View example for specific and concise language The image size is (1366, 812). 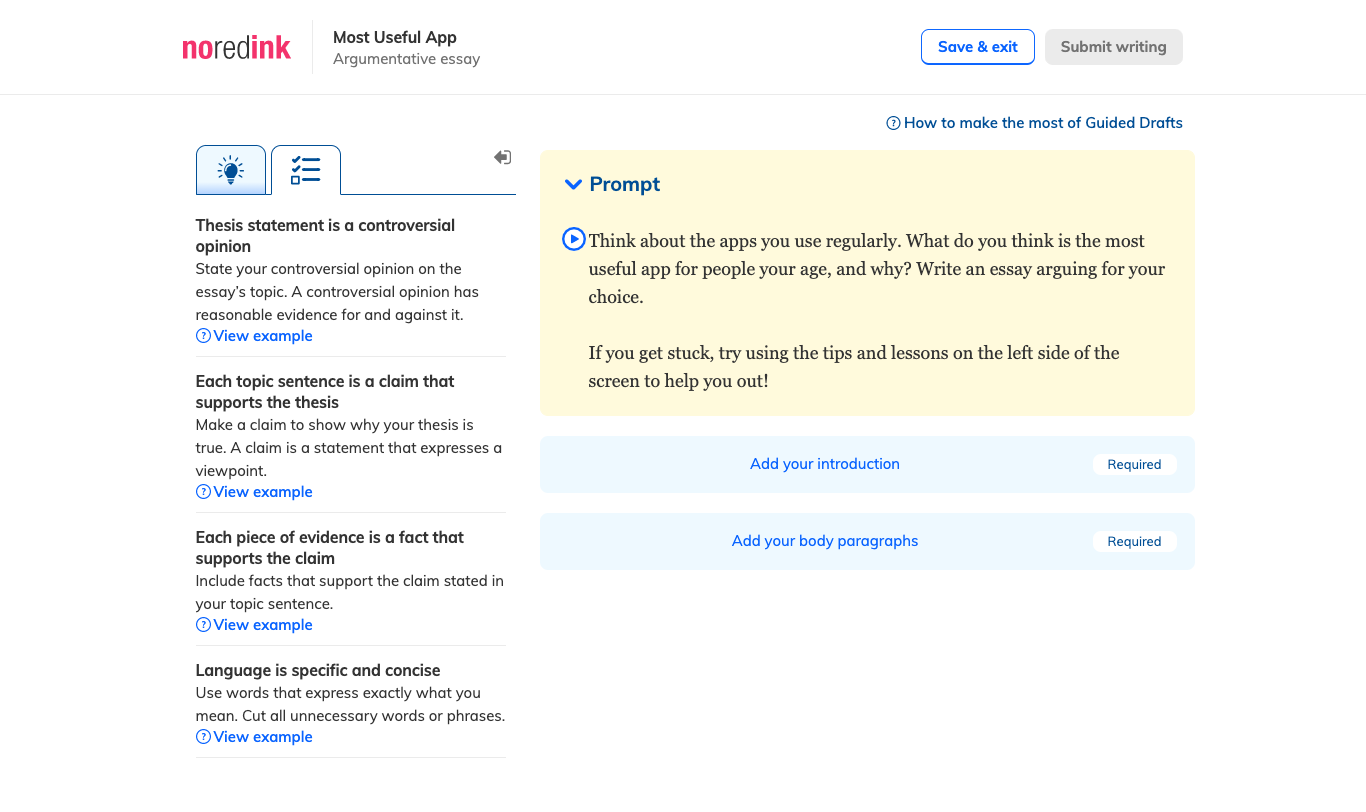pos(254,737)
